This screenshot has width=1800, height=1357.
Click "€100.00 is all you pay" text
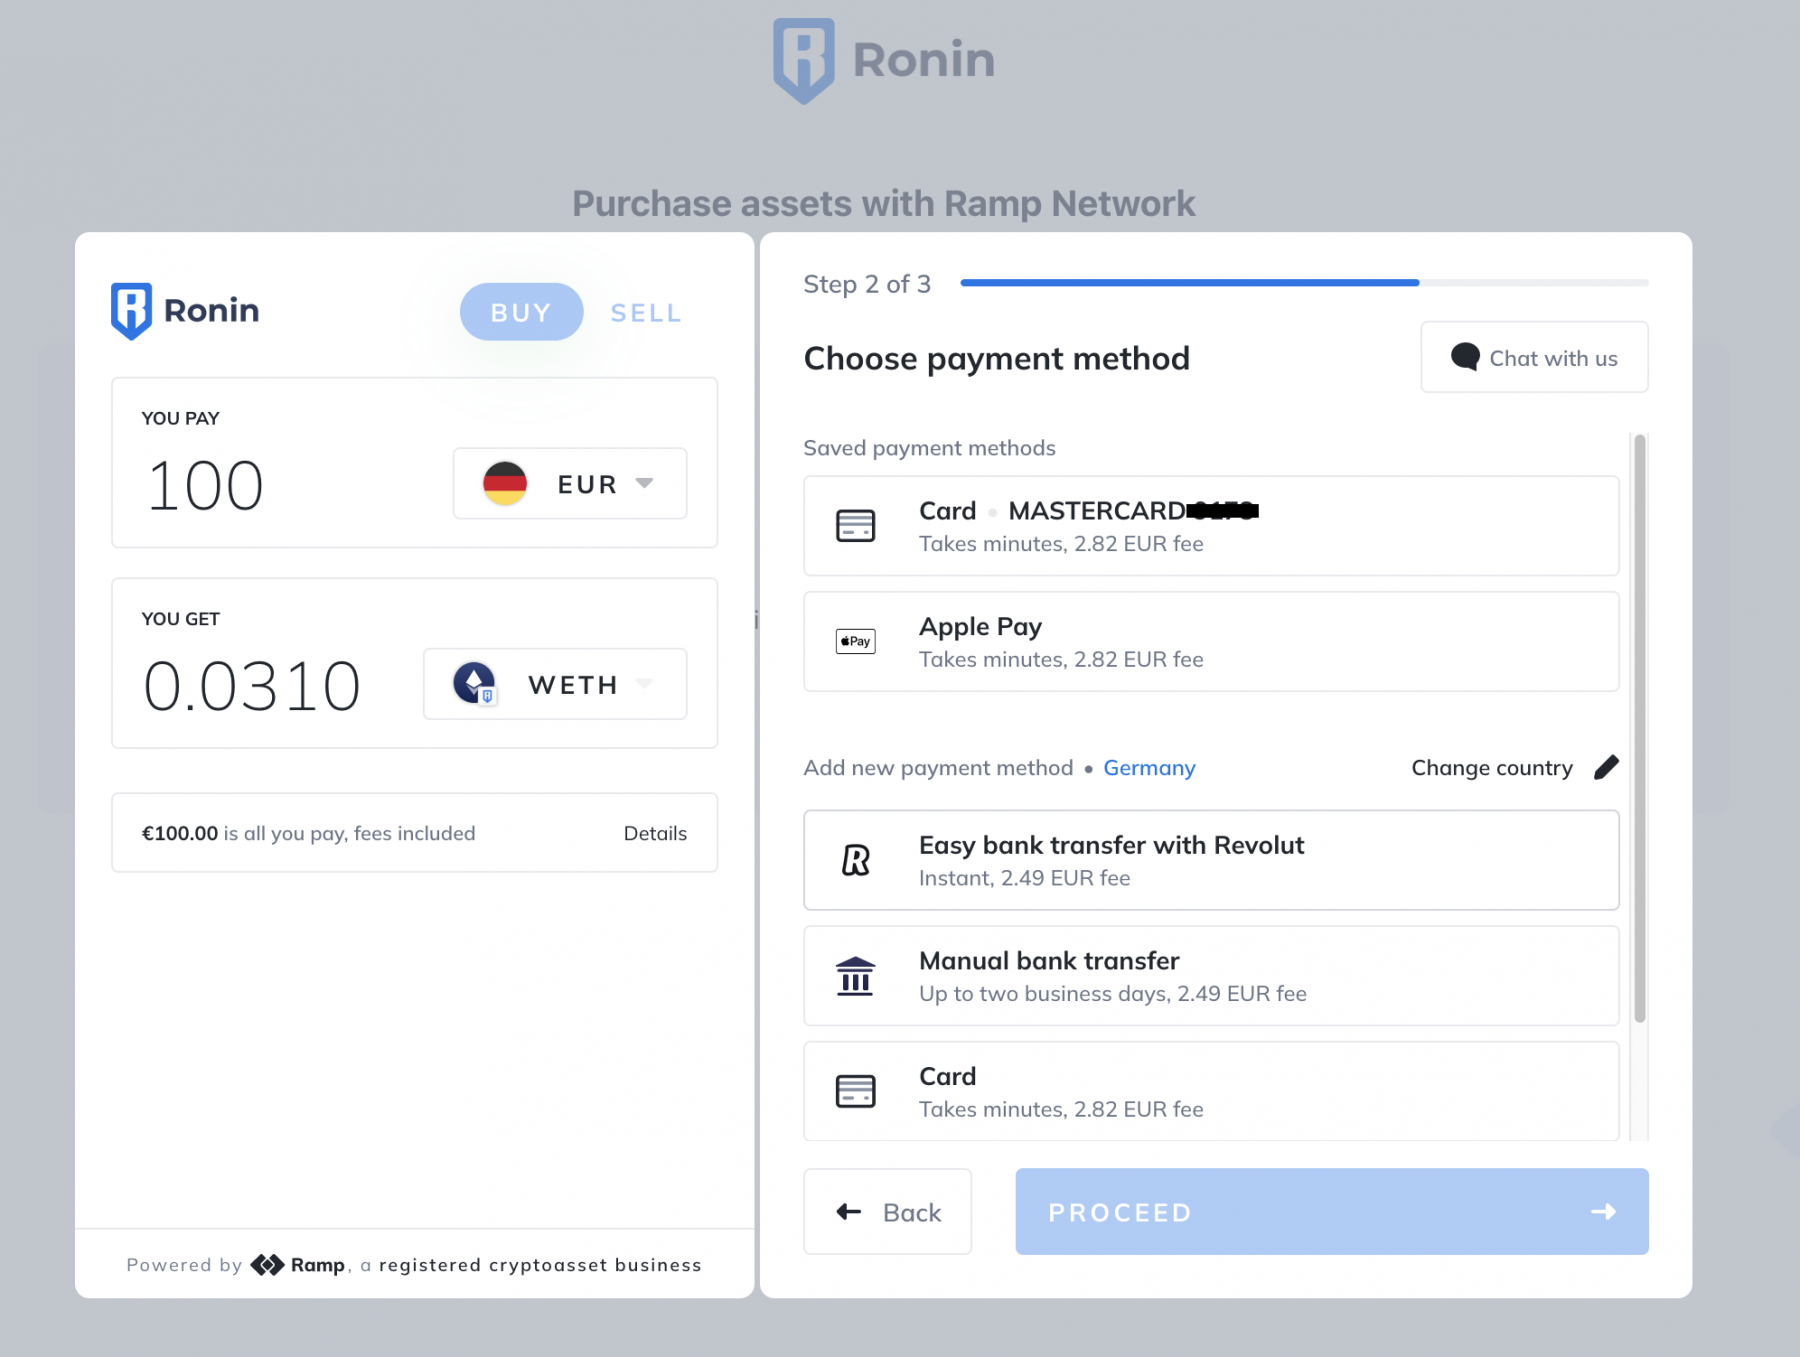tap(308, 833)
